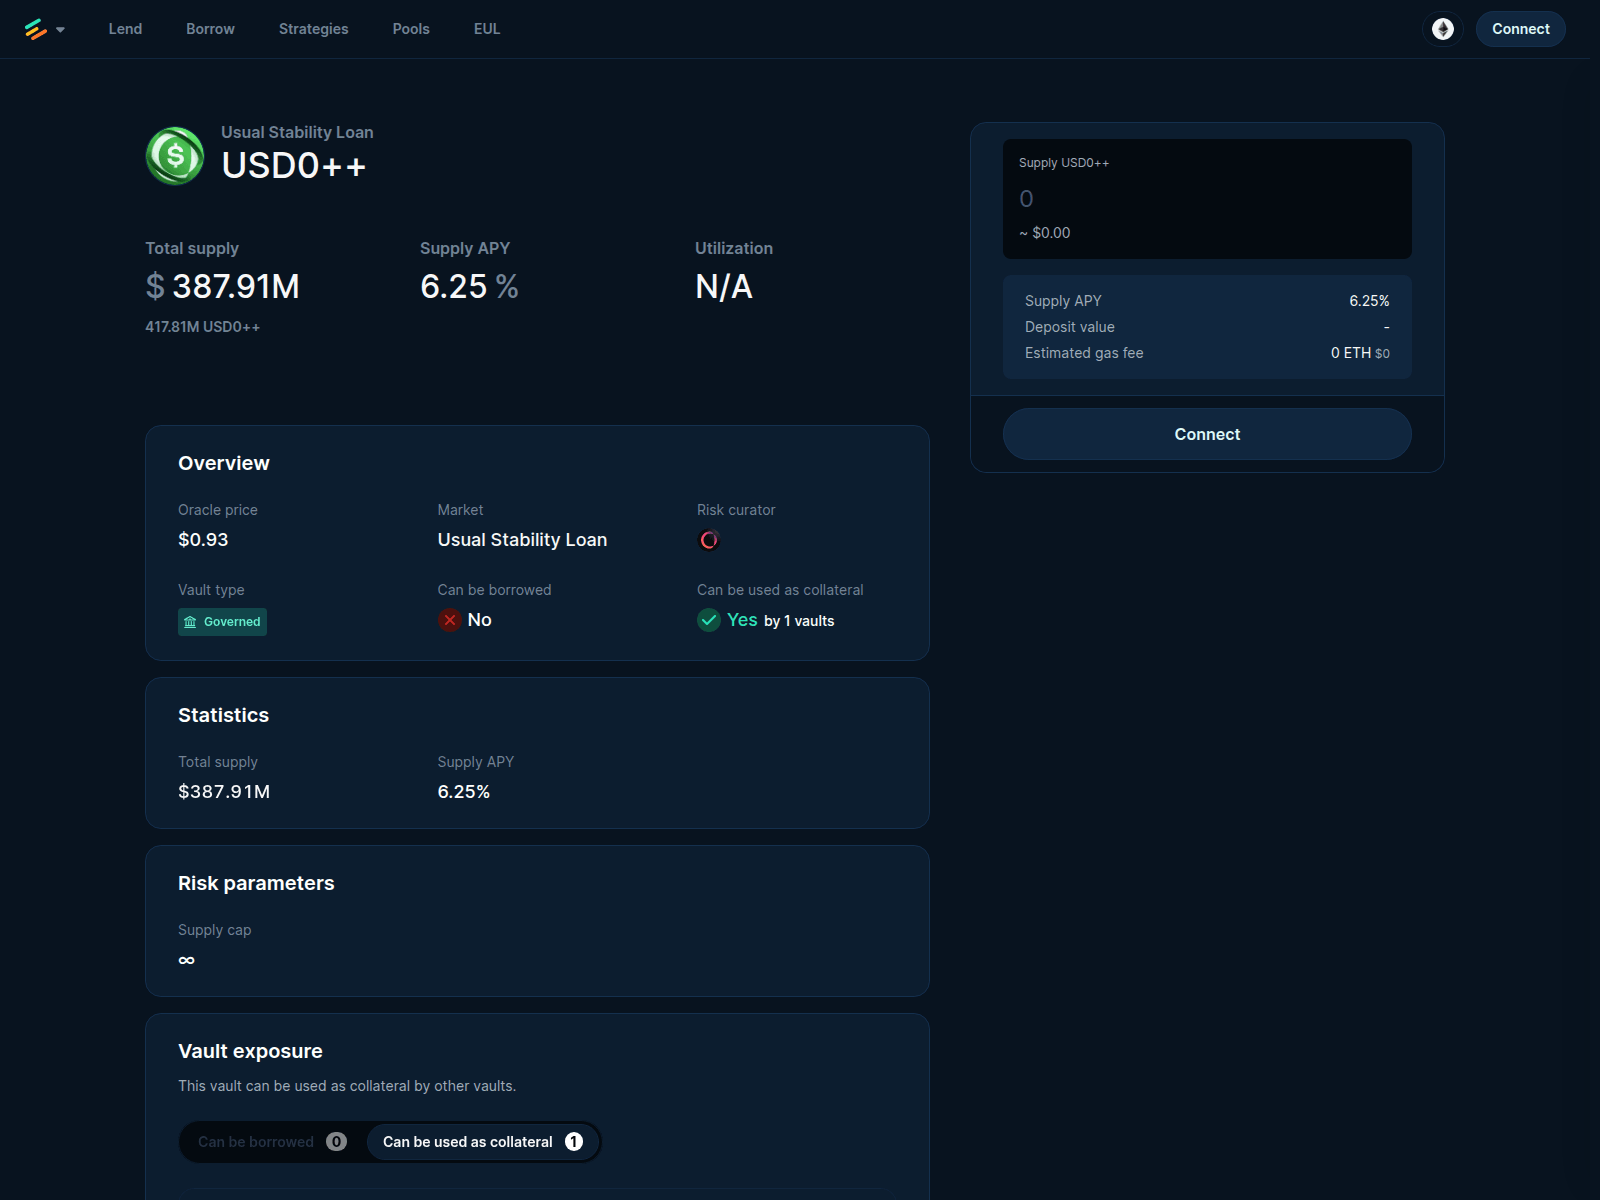Click the 6.25% Supply APY in supply panel

coord(1369,301)
